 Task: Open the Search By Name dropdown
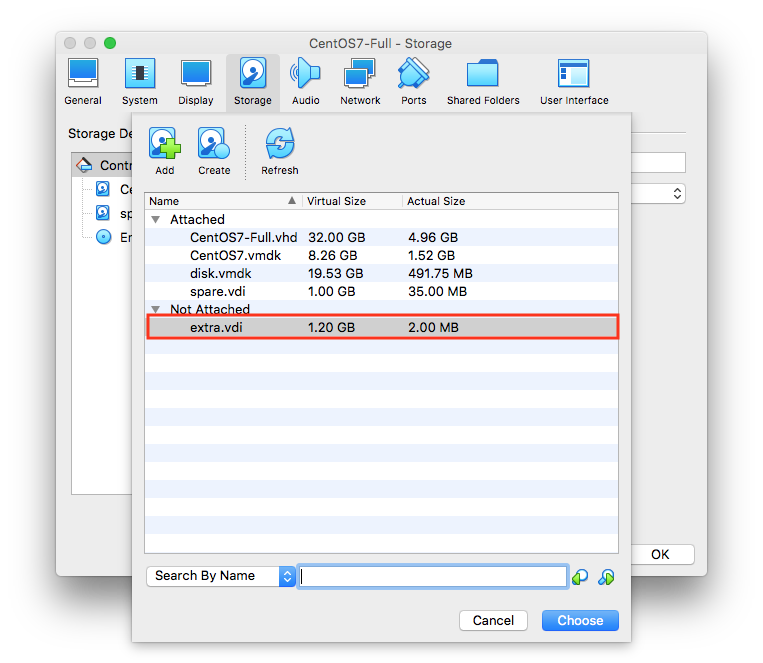pos(221,576)
